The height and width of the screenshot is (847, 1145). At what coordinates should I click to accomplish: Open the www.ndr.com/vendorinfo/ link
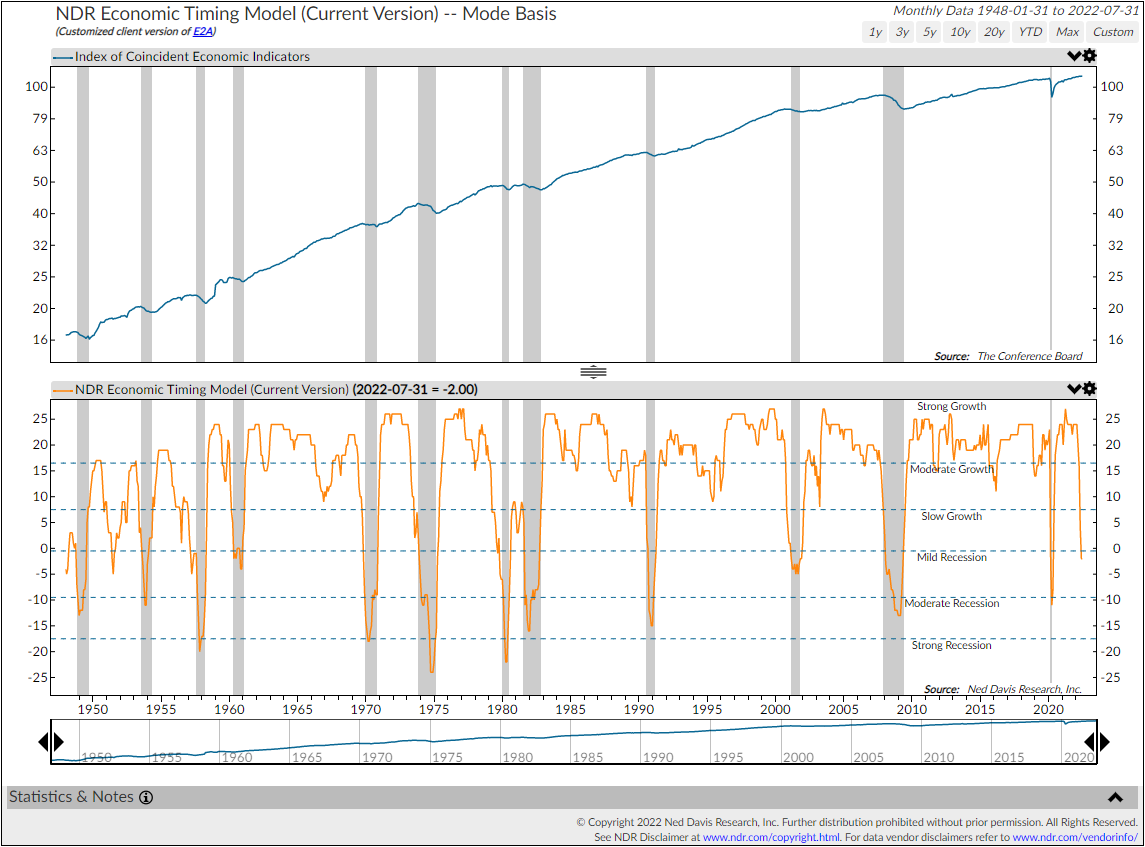1075,838
